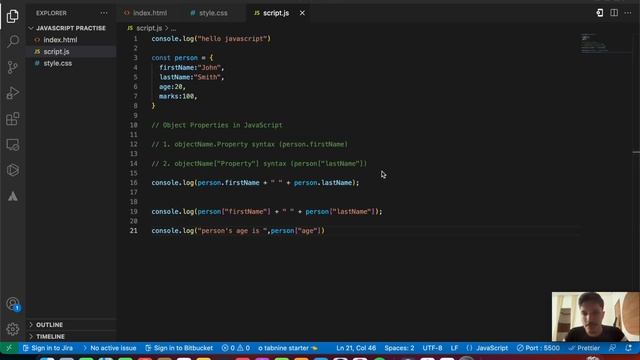Click the "hello javascript" console.log line

[211, 39]
